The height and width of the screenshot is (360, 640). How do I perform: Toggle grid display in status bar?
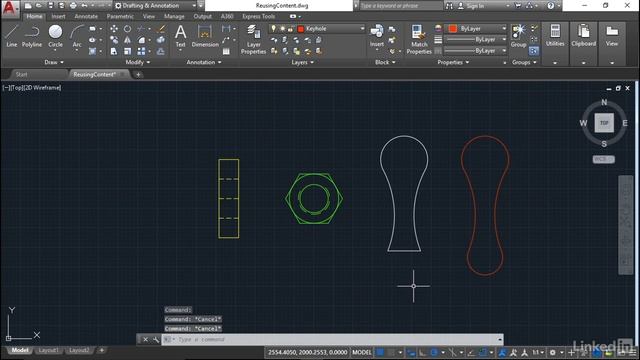click(380, 353)
